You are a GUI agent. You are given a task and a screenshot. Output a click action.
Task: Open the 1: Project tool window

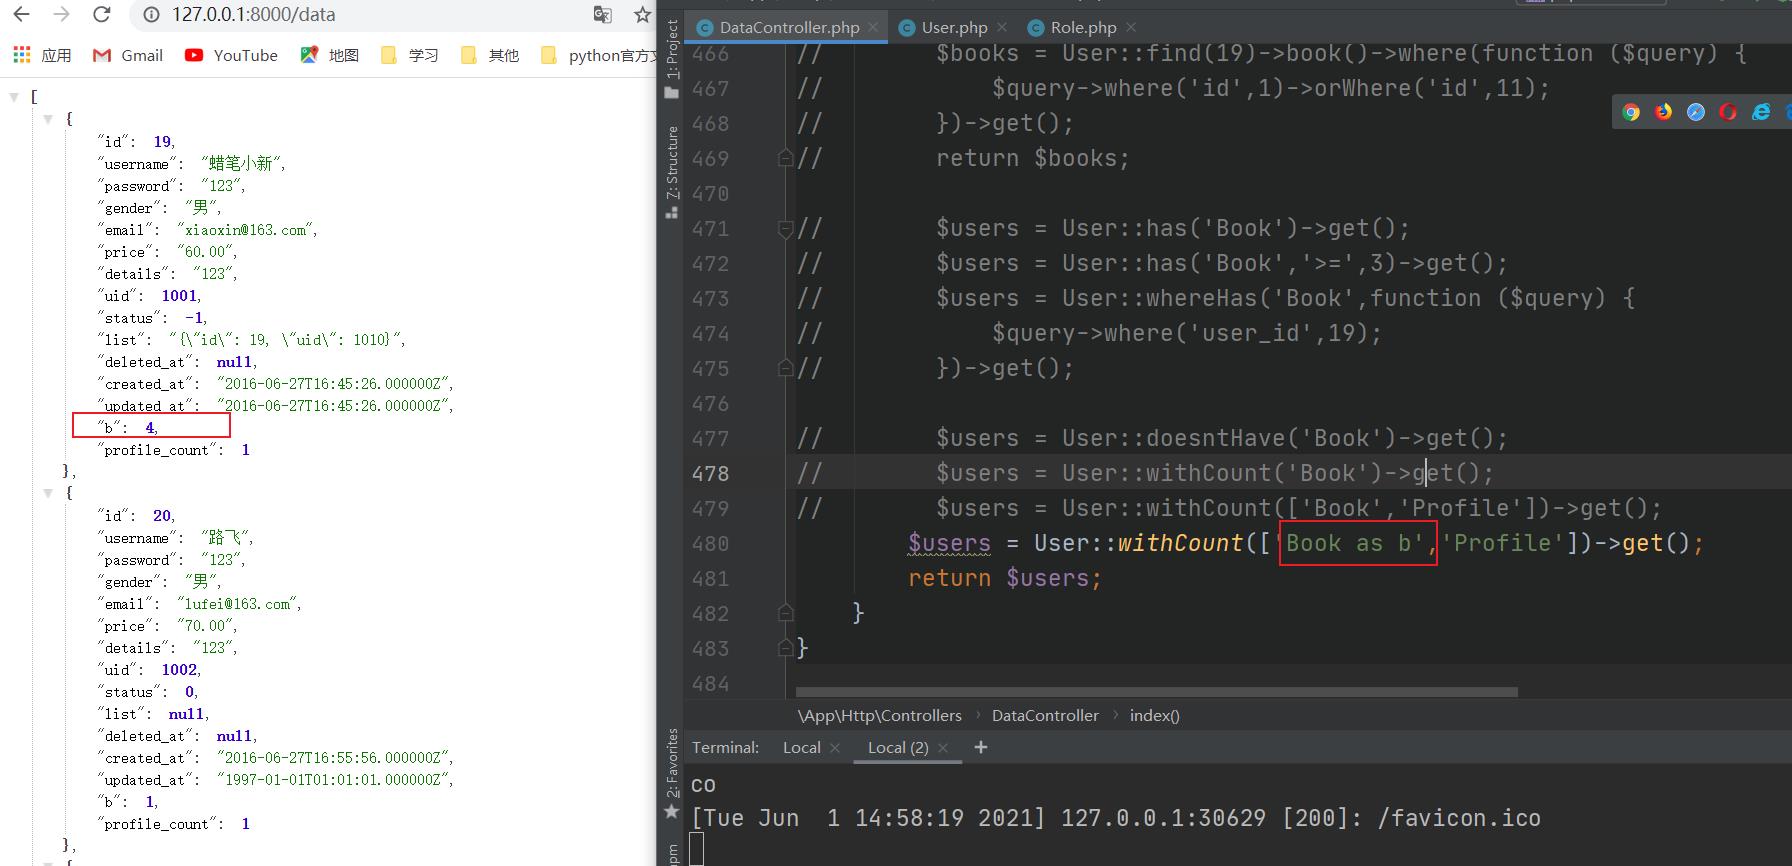pyautogui.click(x=672, y=59)
